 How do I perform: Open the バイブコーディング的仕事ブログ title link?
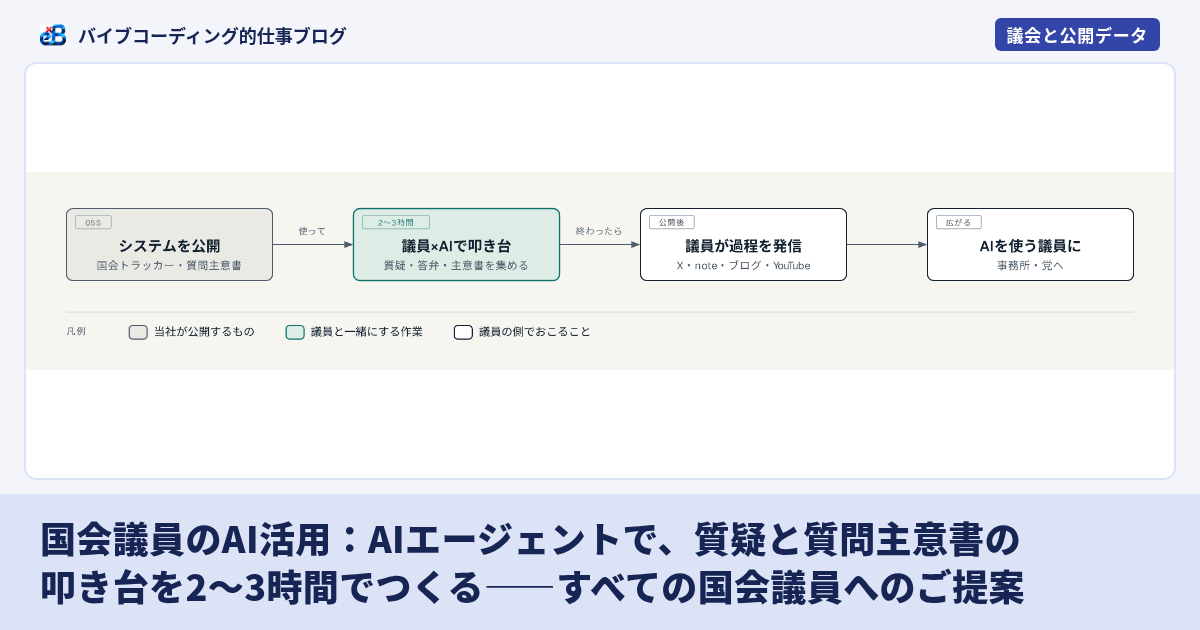(212, 36)
